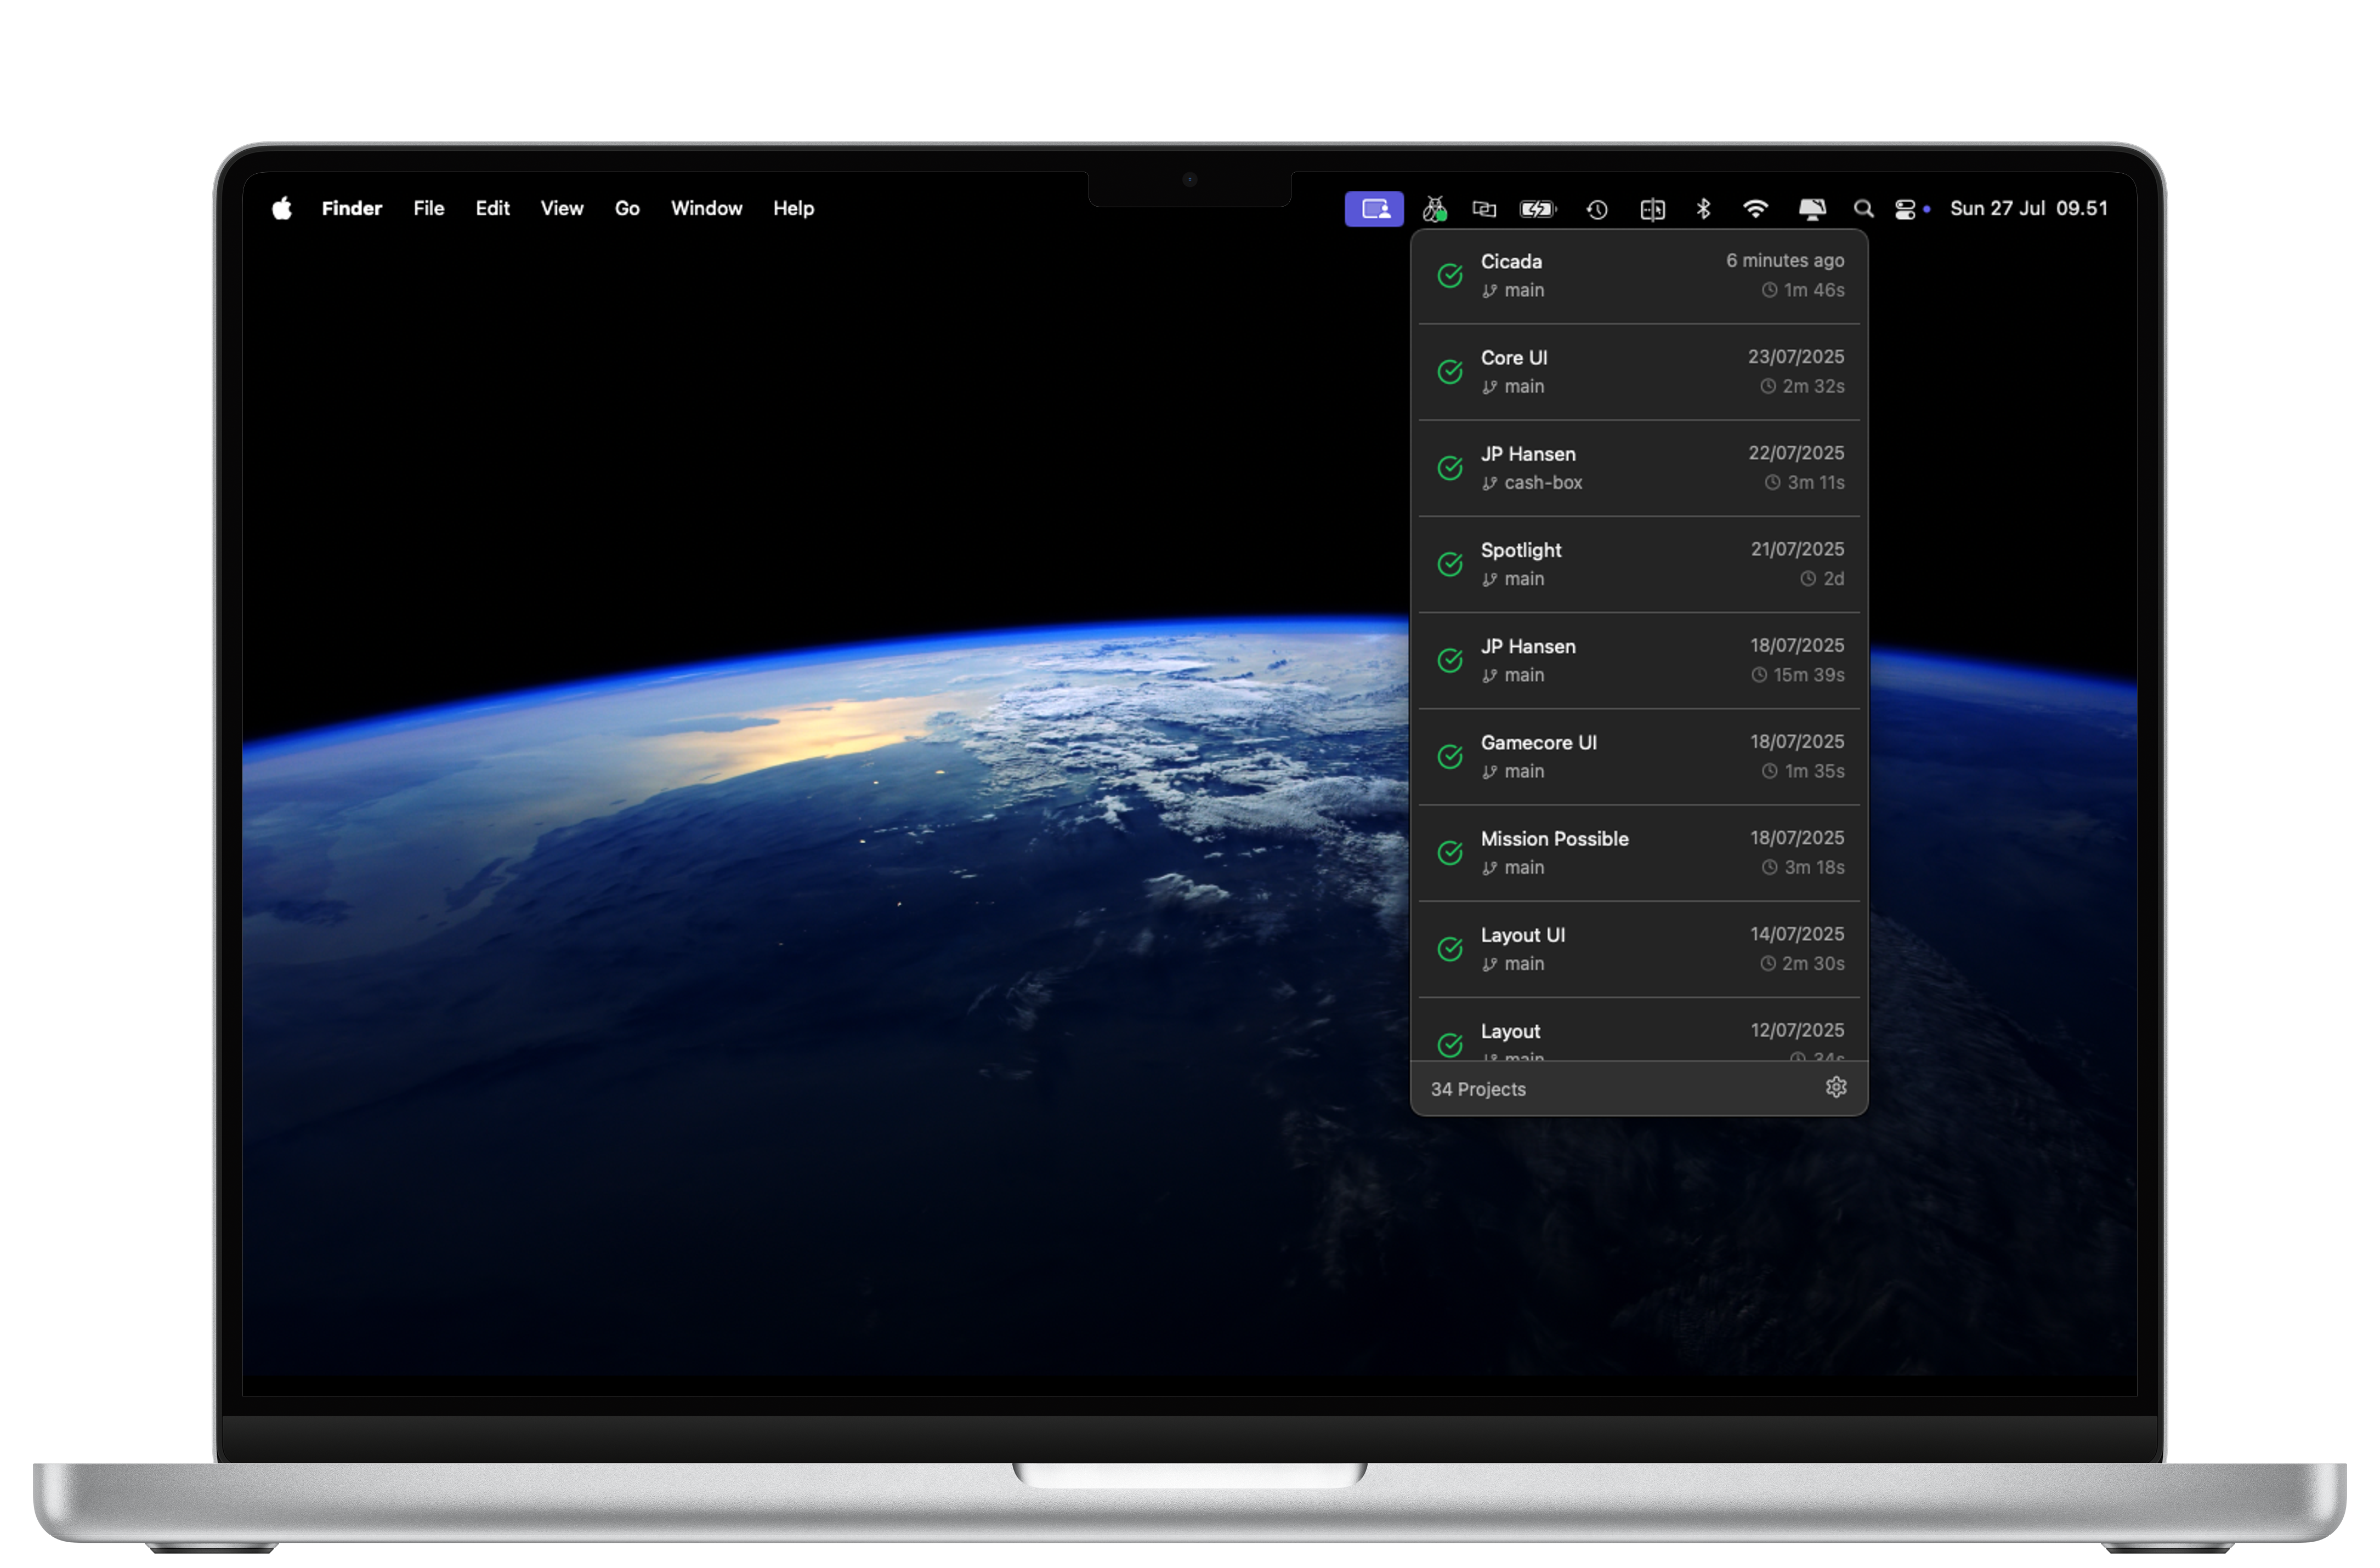
Task: Open the Bluetooth menu
Action: (1704, 208)
